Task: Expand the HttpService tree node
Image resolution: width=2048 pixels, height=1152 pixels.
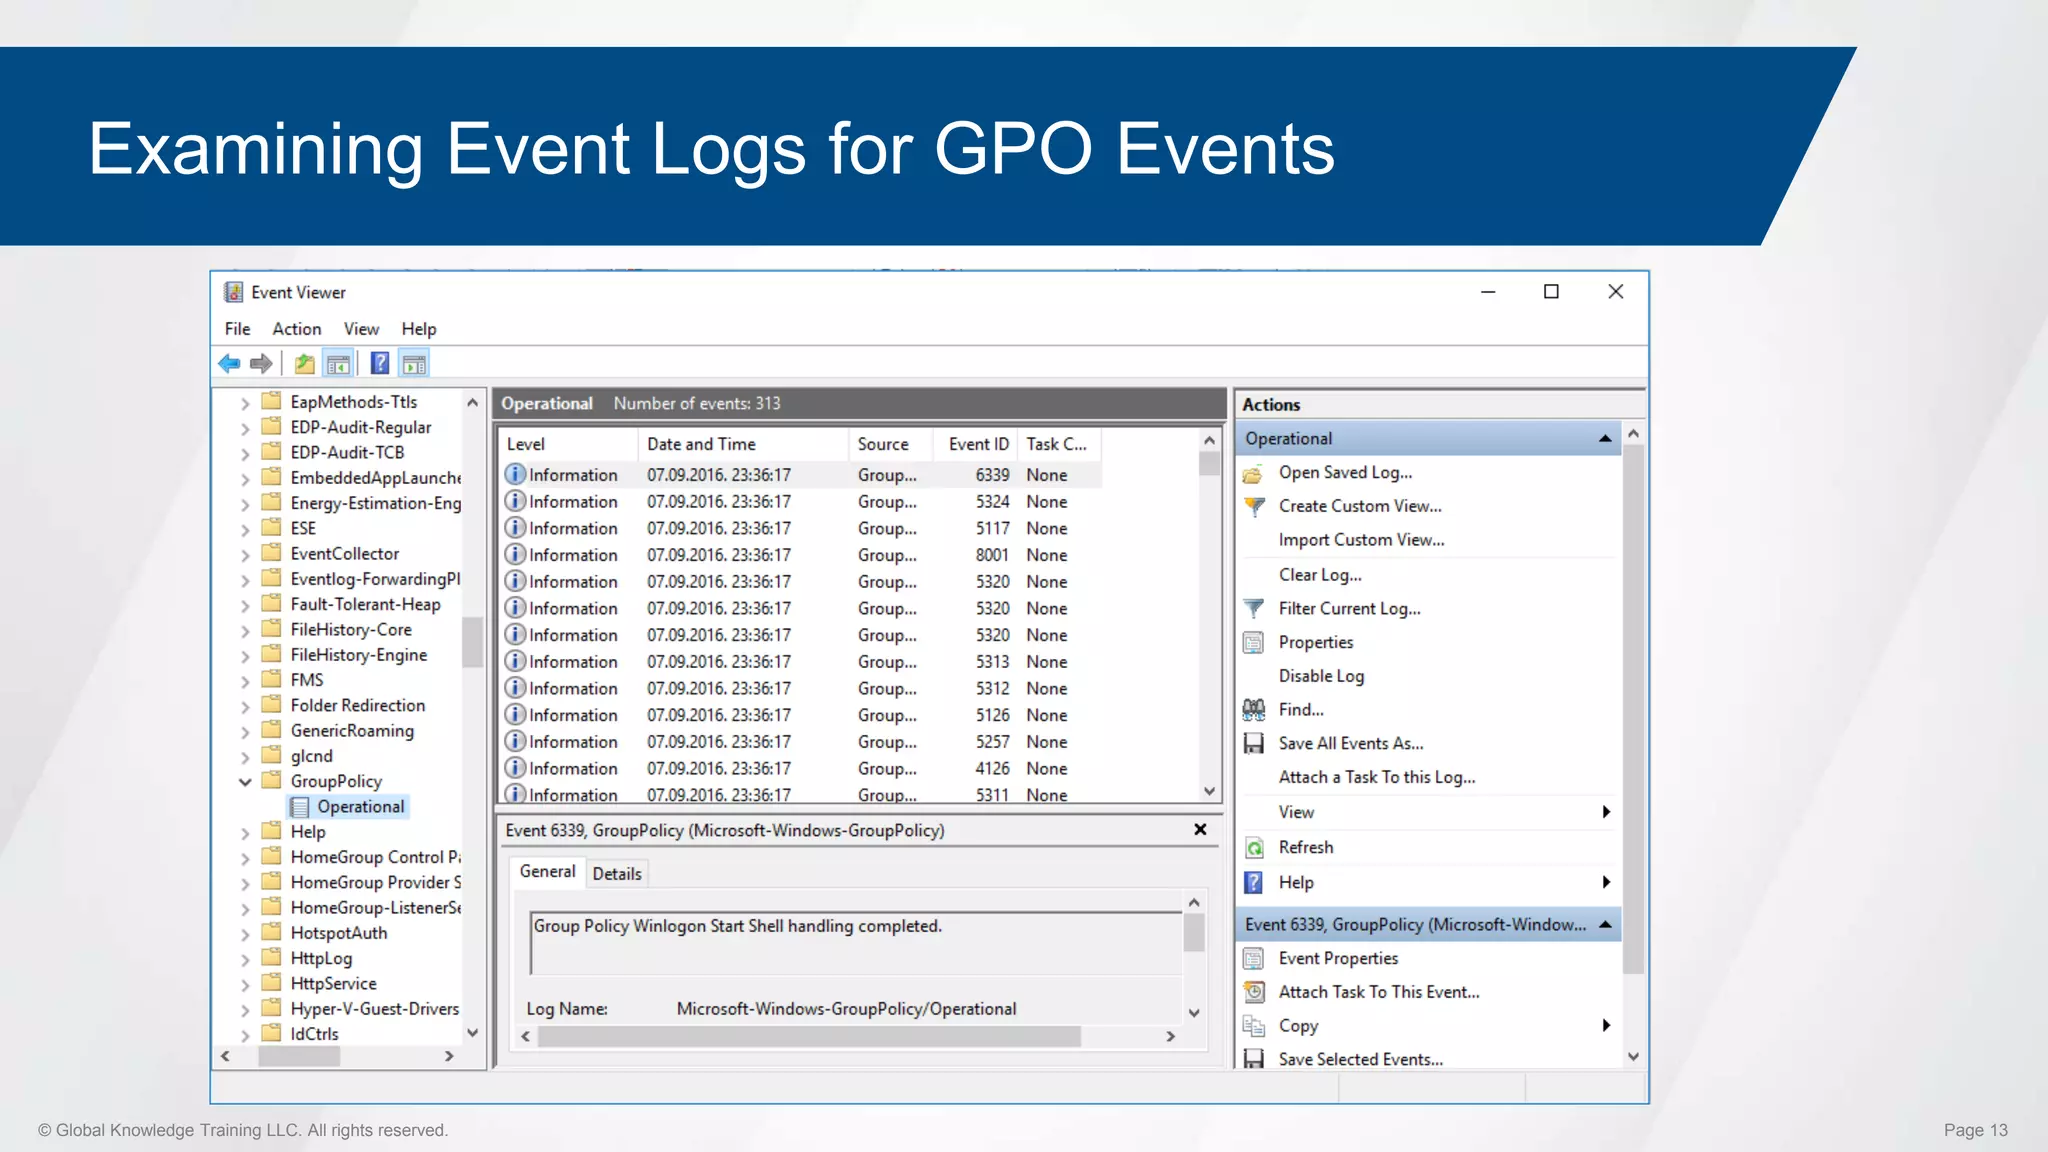Action: (x=245, y=985)
